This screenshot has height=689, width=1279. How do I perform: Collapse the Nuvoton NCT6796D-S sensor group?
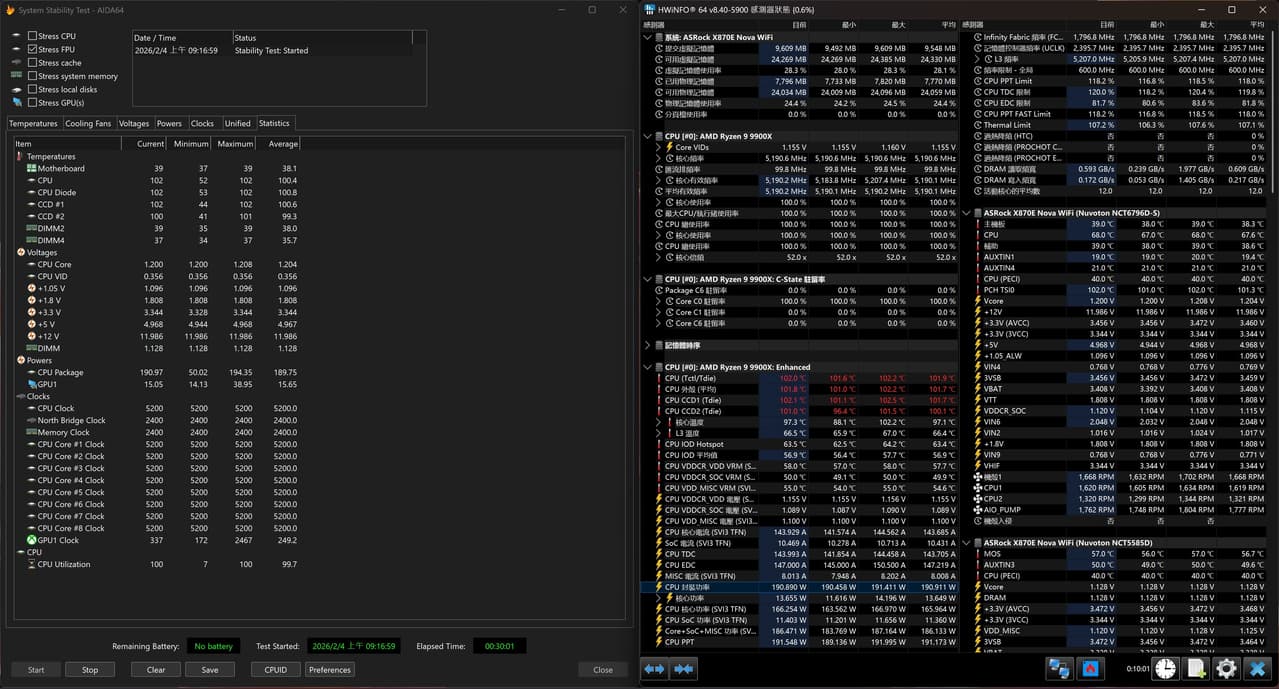[x=967, y=213]
